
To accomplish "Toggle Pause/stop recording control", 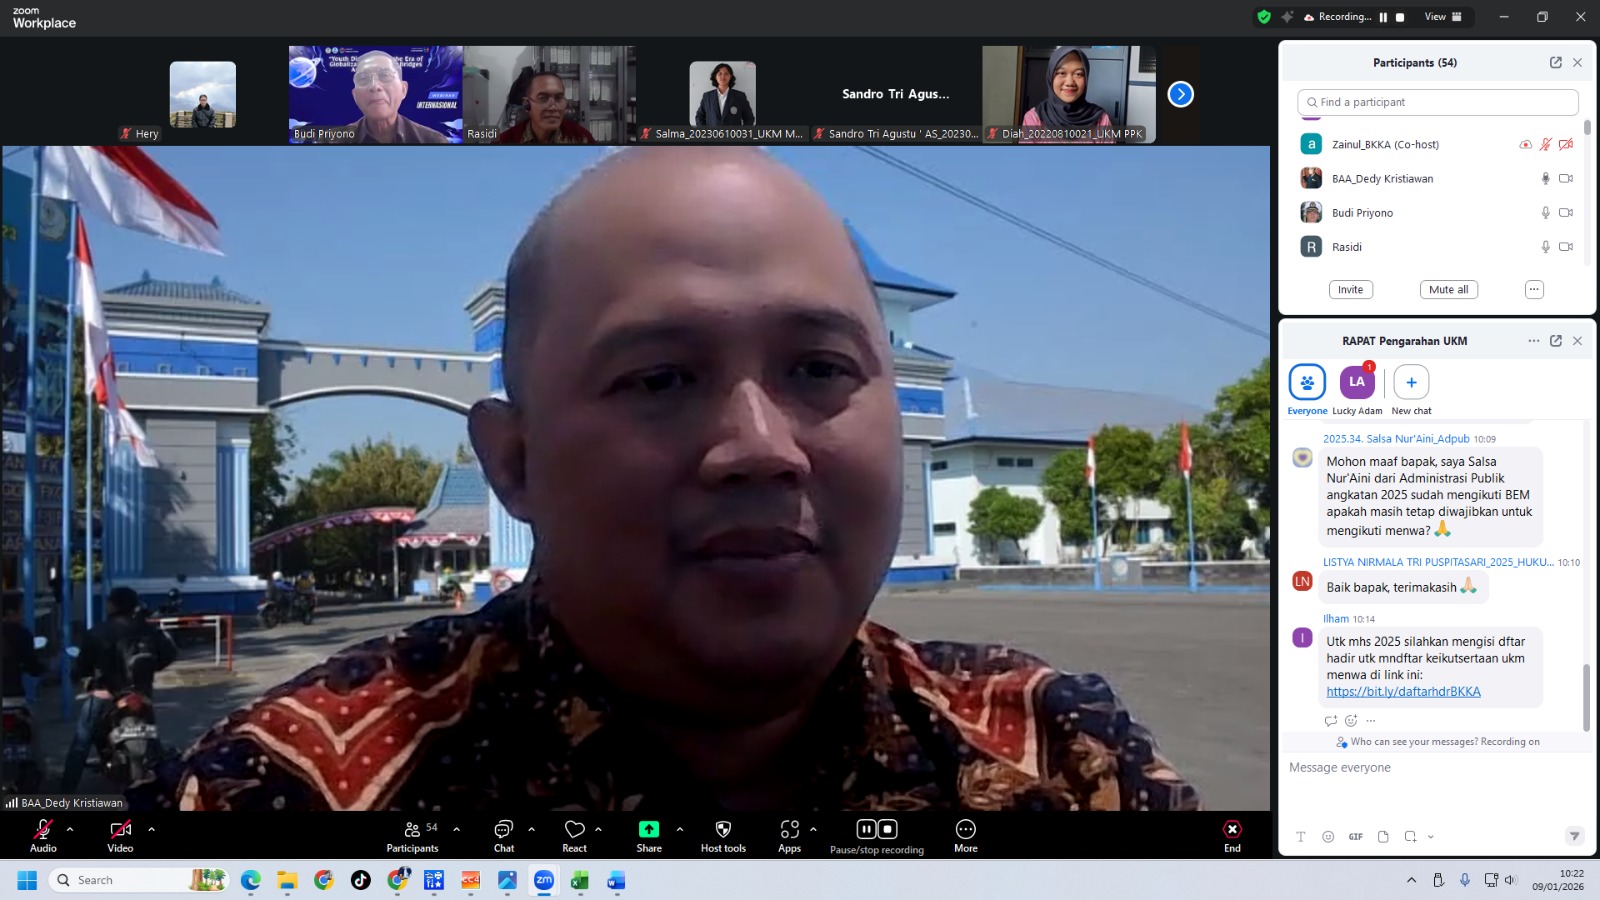I will point(877,830).
